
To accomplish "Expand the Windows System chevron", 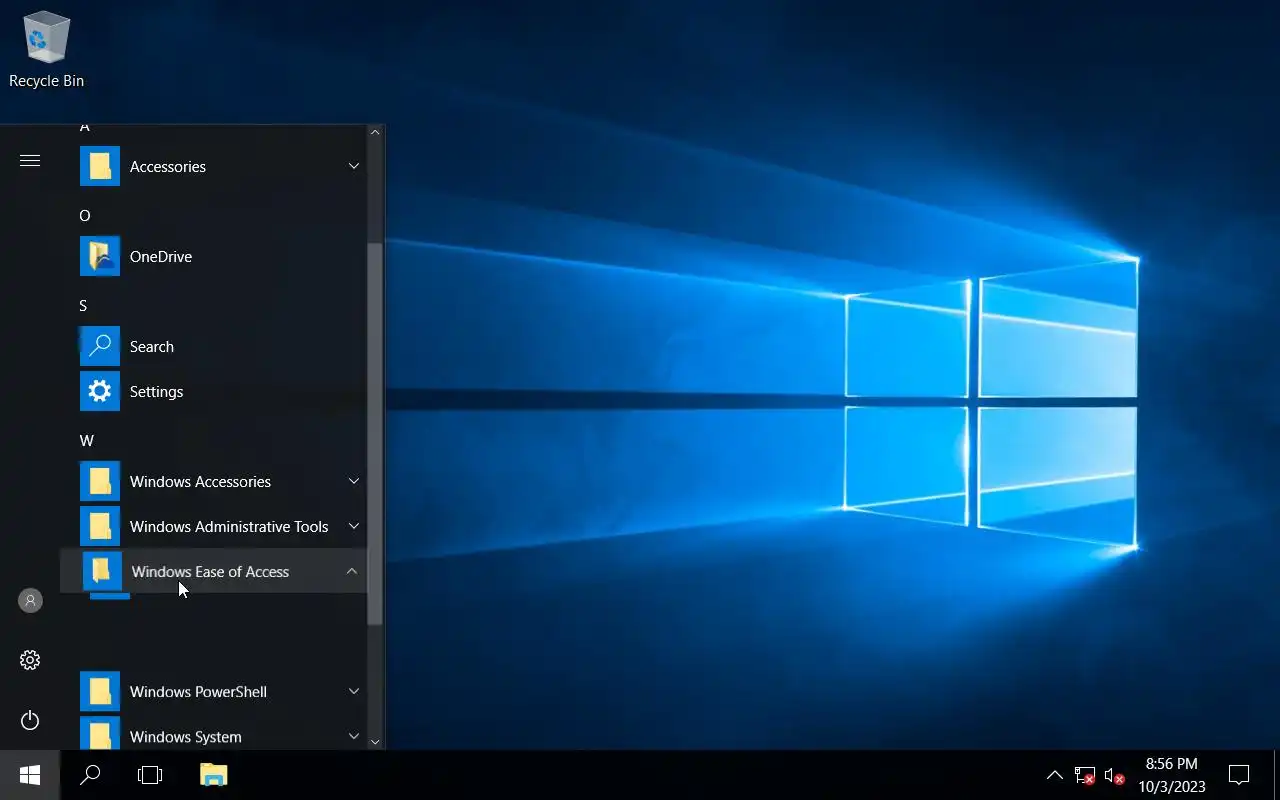I will click(353, 736).
